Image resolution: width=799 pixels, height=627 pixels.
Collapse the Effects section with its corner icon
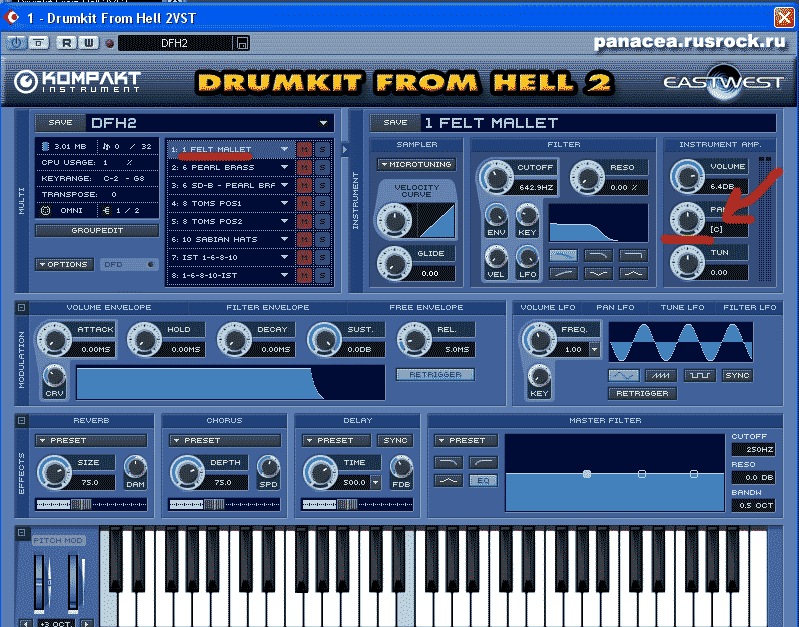tap(21, 421)
